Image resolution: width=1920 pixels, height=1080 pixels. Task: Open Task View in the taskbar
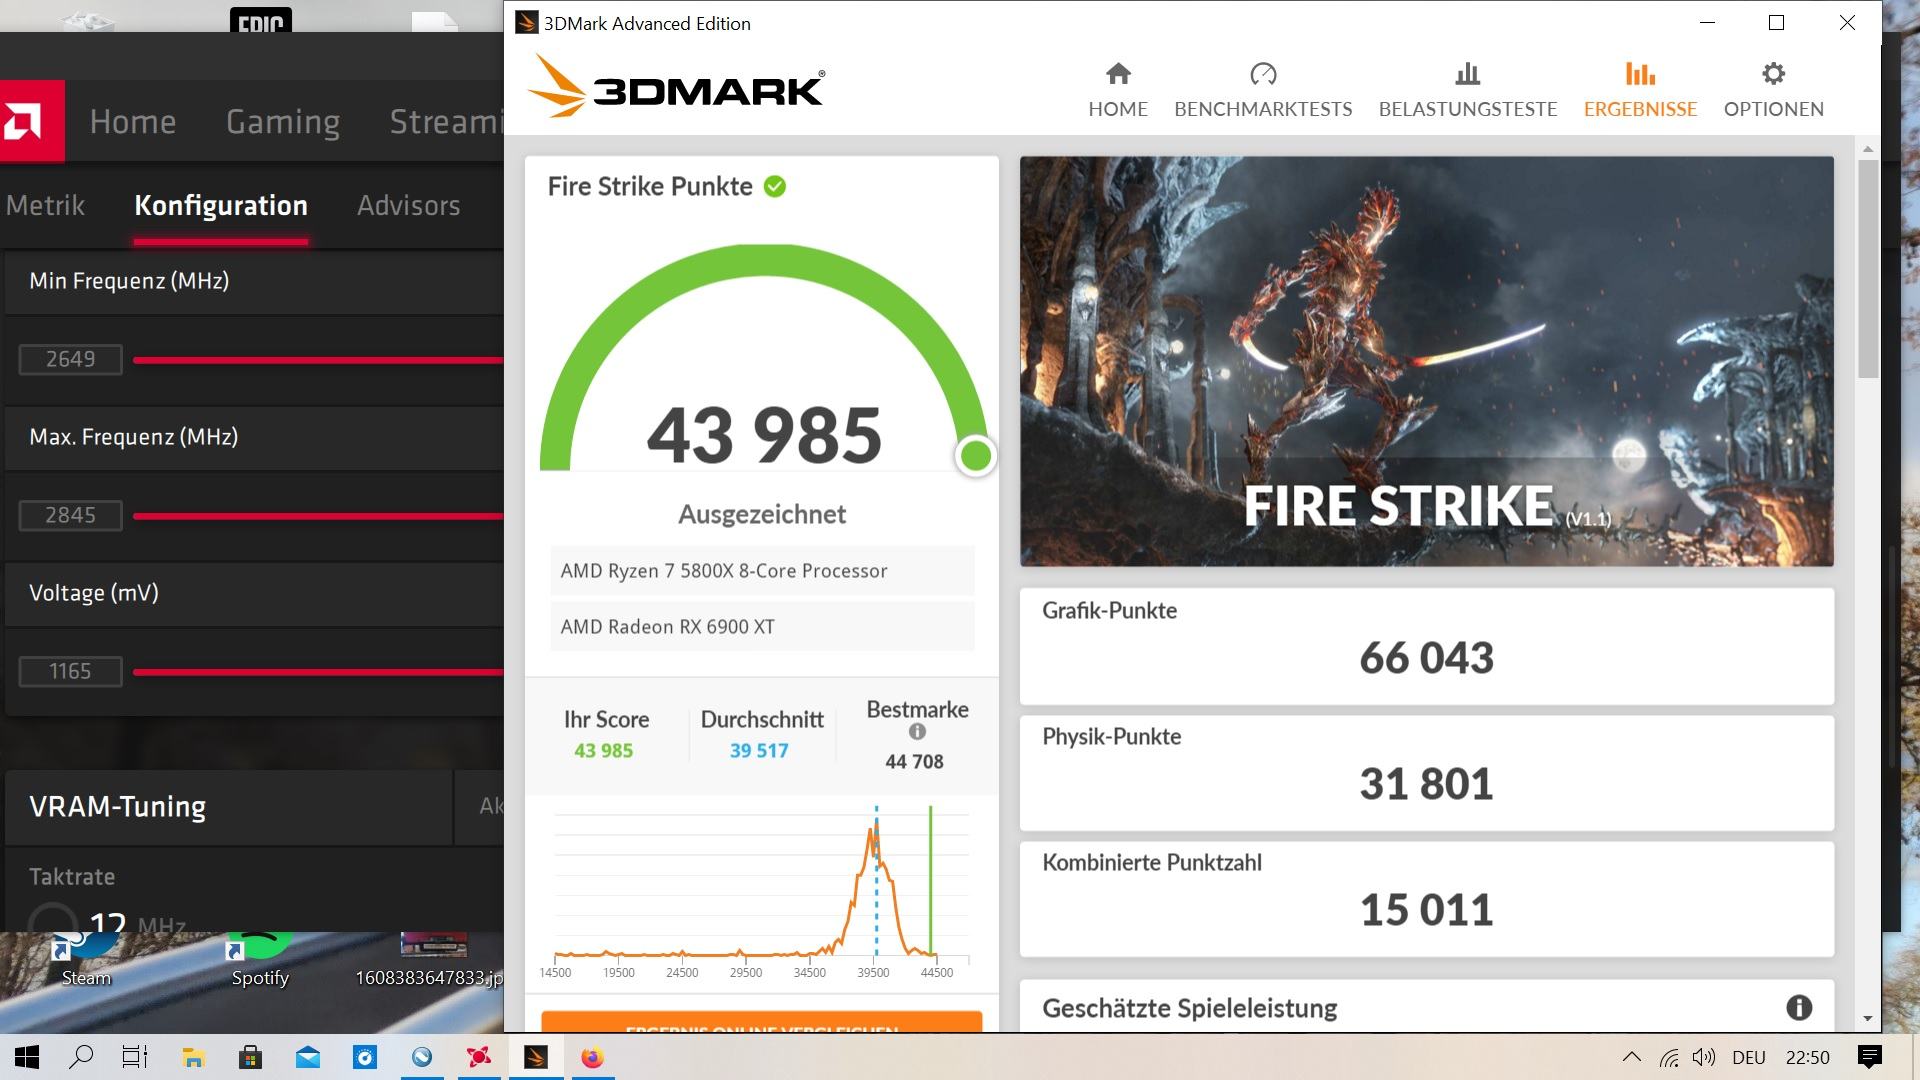(x=135, y=1057)
